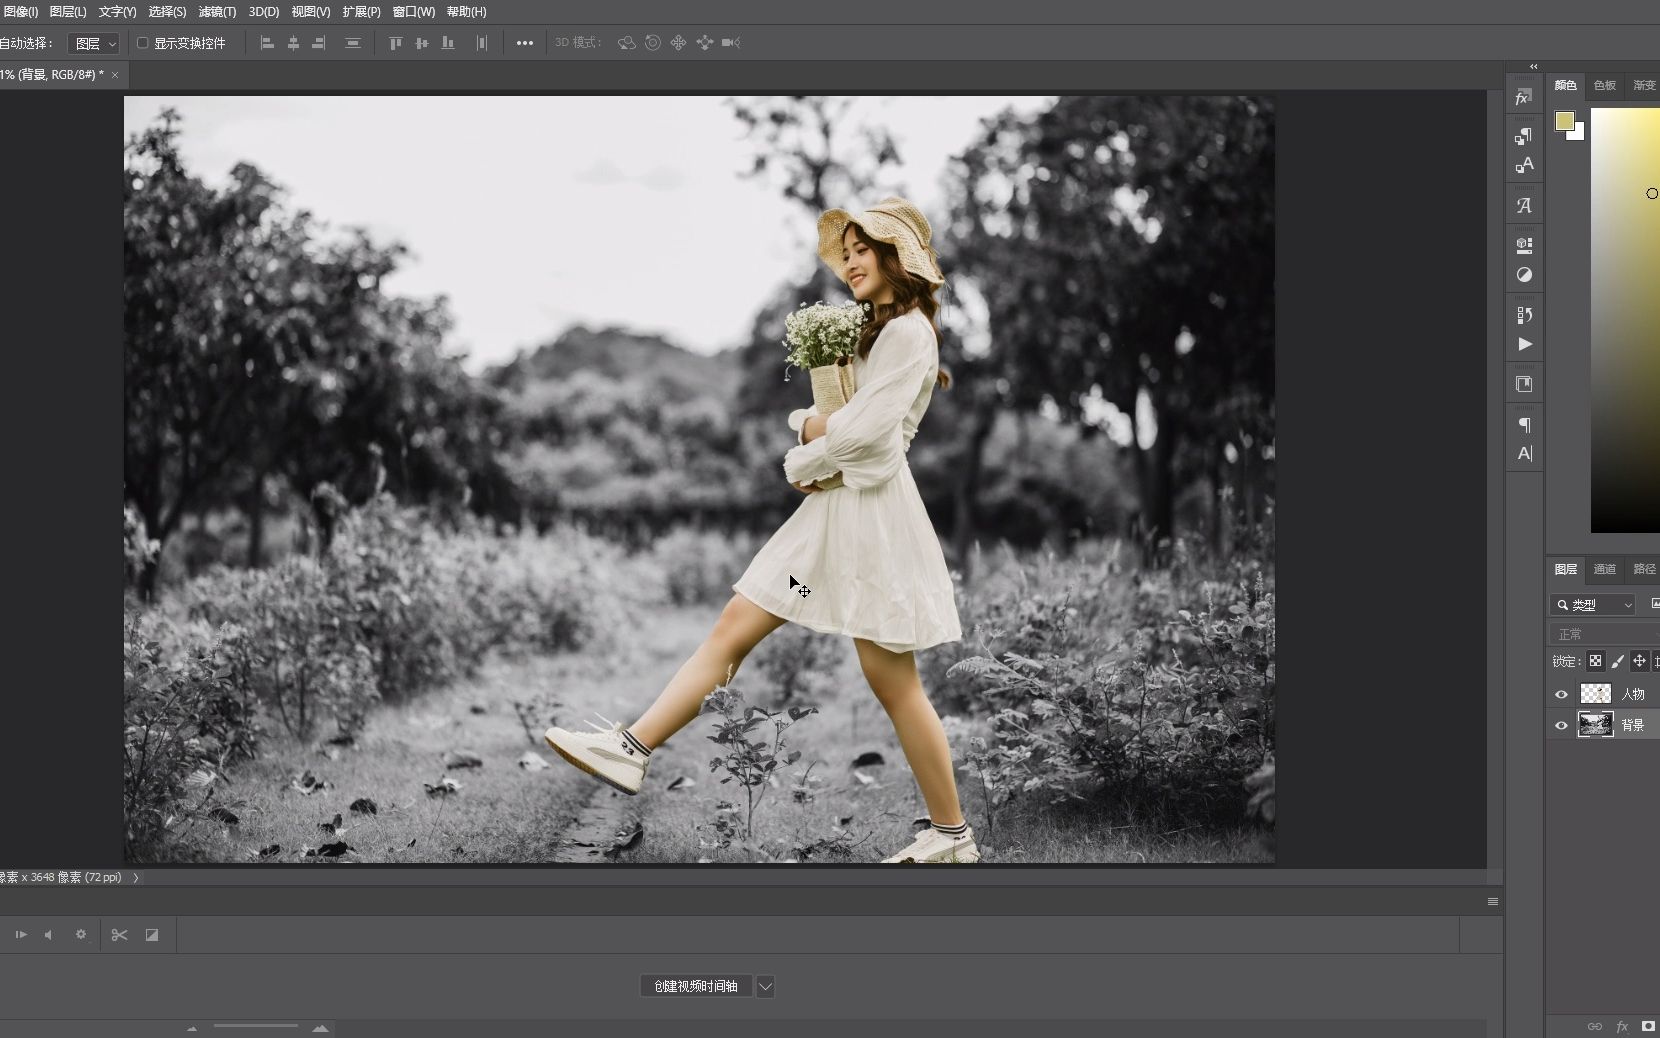This screenshot has width=1660, height=1038.
Task: Click link layers icon in Layers panel
Action: point(1595,1026)
